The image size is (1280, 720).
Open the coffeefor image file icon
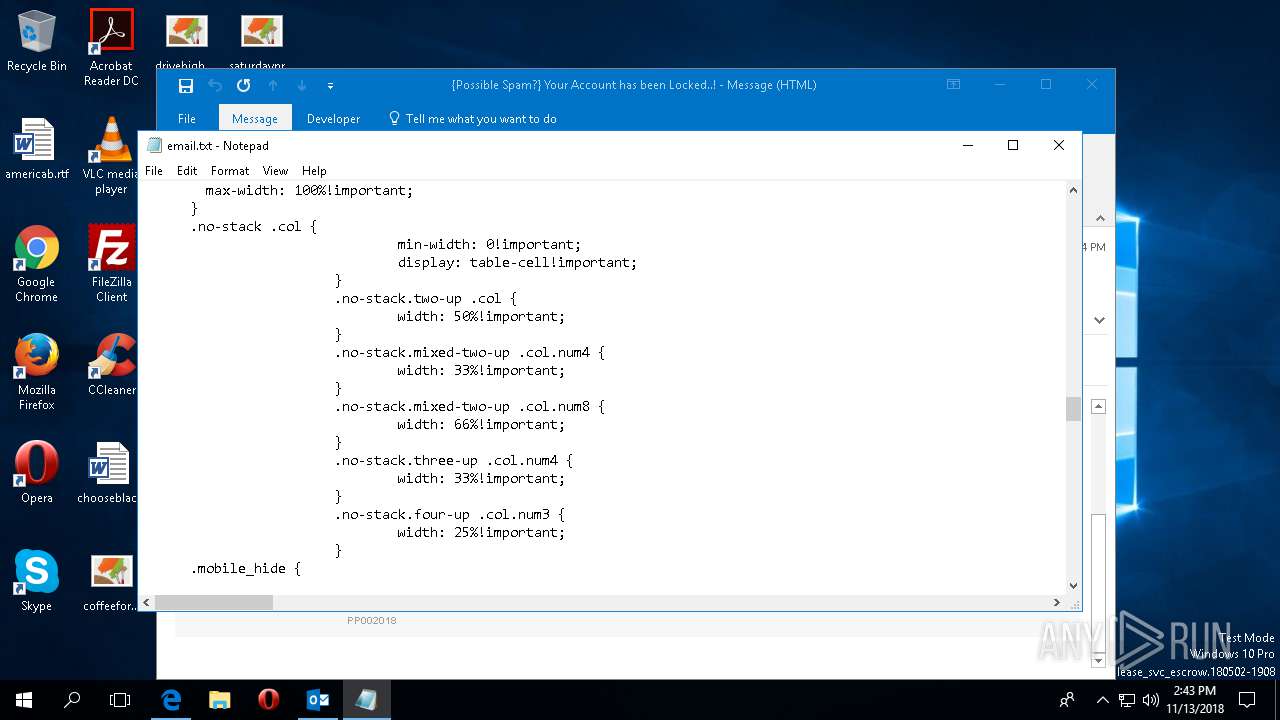[111, 581]
